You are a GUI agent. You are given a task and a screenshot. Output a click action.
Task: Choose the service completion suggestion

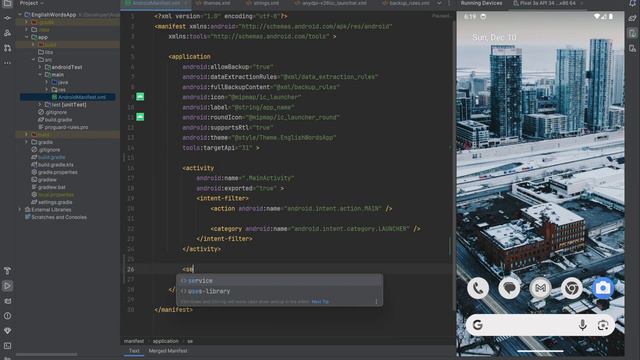(280, 281)
